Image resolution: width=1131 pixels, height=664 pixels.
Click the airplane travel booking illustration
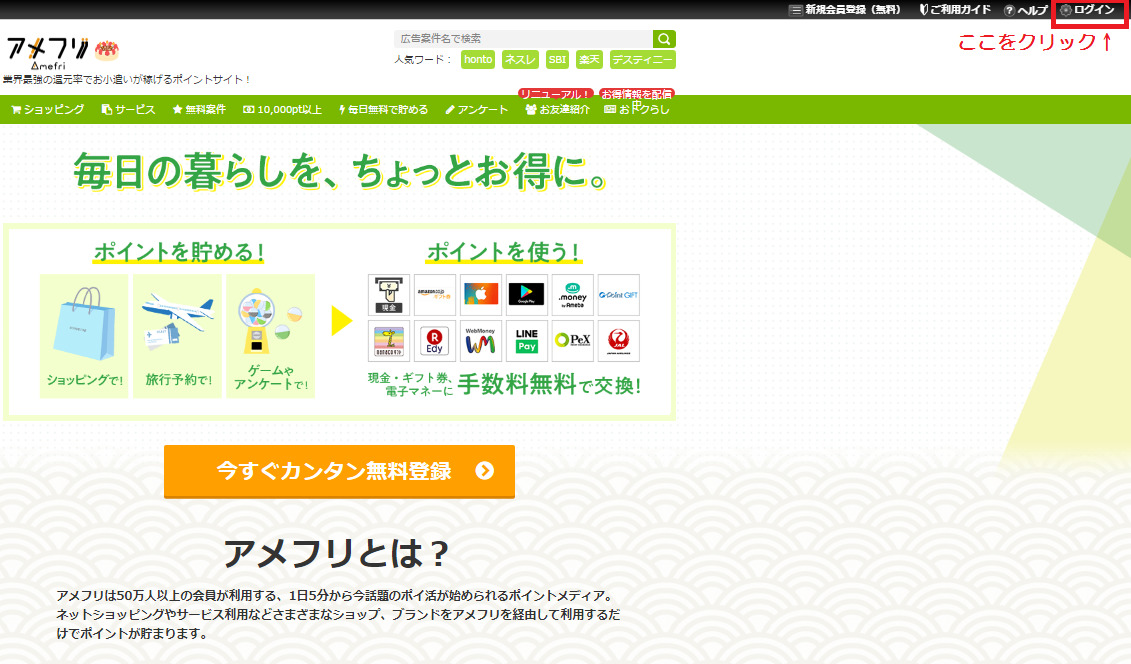(x=177, y=321)
